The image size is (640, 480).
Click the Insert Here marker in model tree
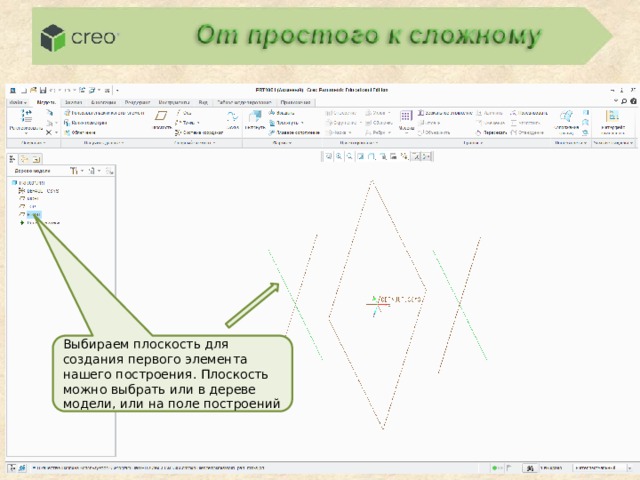tap(40, 223)
